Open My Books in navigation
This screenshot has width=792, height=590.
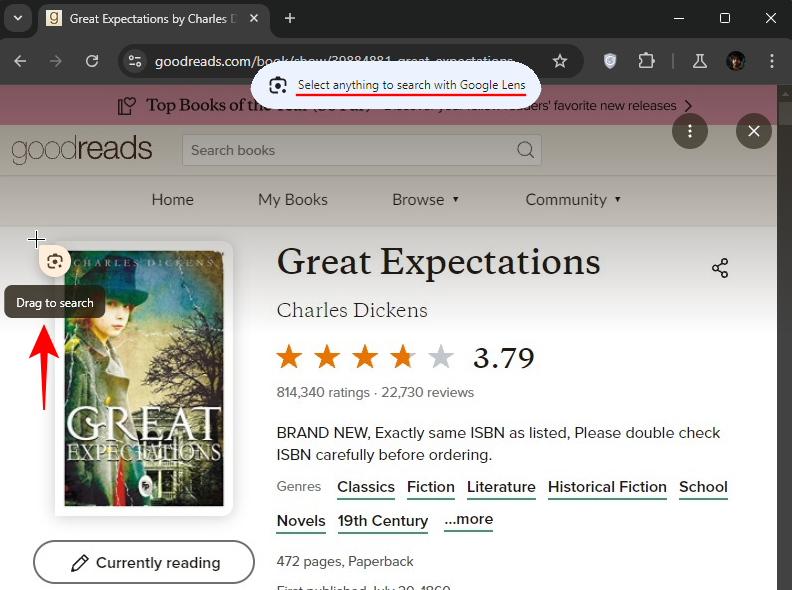click(292, 199)
